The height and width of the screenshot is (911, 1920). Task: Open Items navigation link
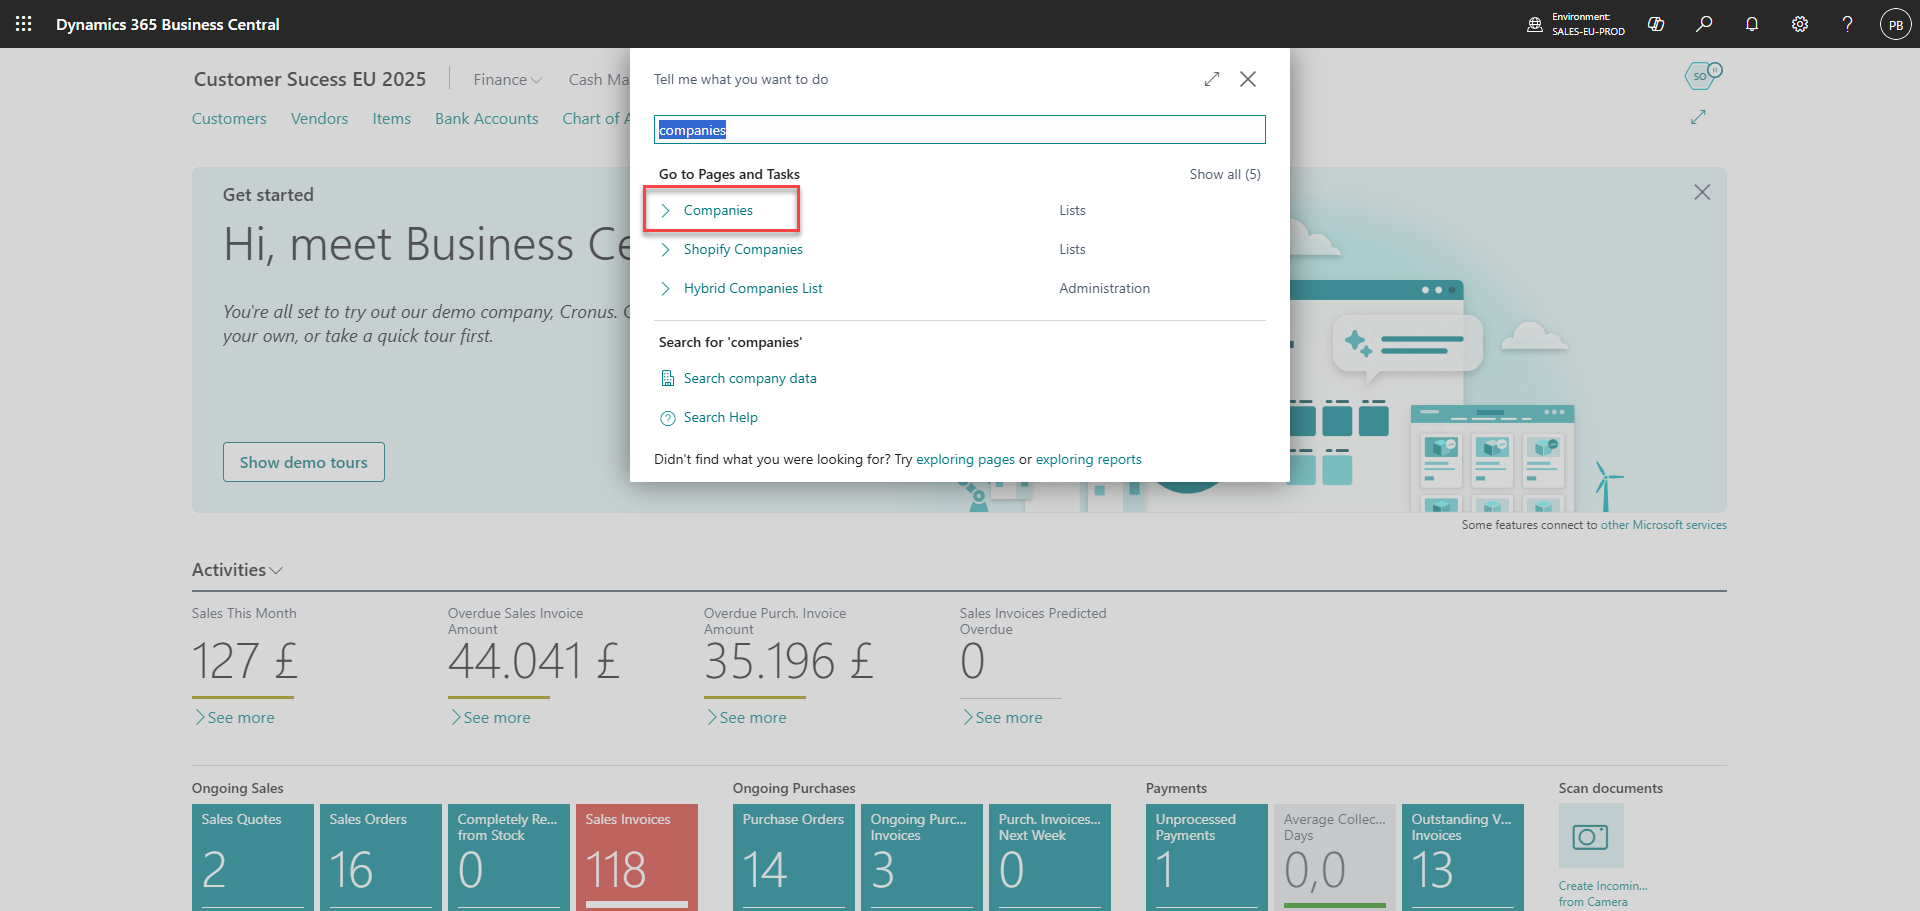point(391,118)
